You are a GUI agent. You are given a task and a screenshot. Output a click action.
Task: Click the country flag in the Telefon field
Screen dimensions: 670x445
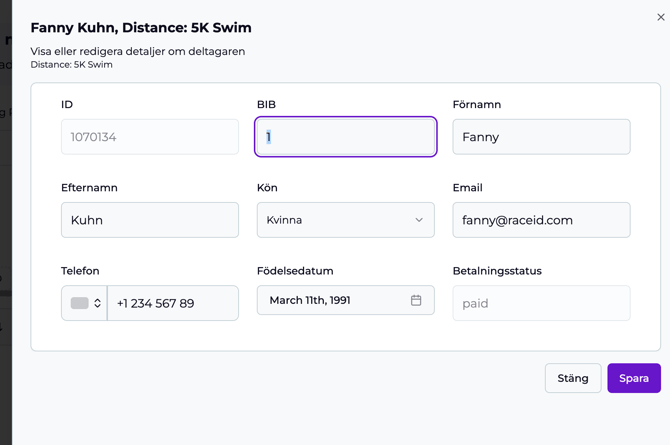pos(79,303)
